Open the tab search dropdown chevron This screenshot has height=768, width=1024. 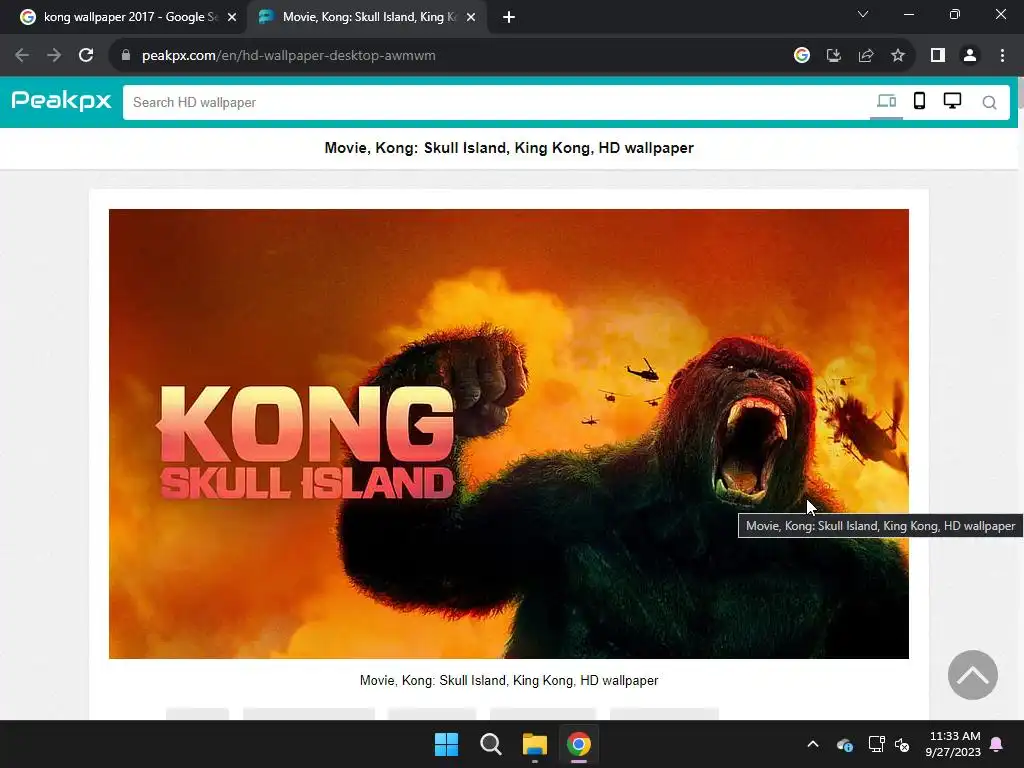863,14
